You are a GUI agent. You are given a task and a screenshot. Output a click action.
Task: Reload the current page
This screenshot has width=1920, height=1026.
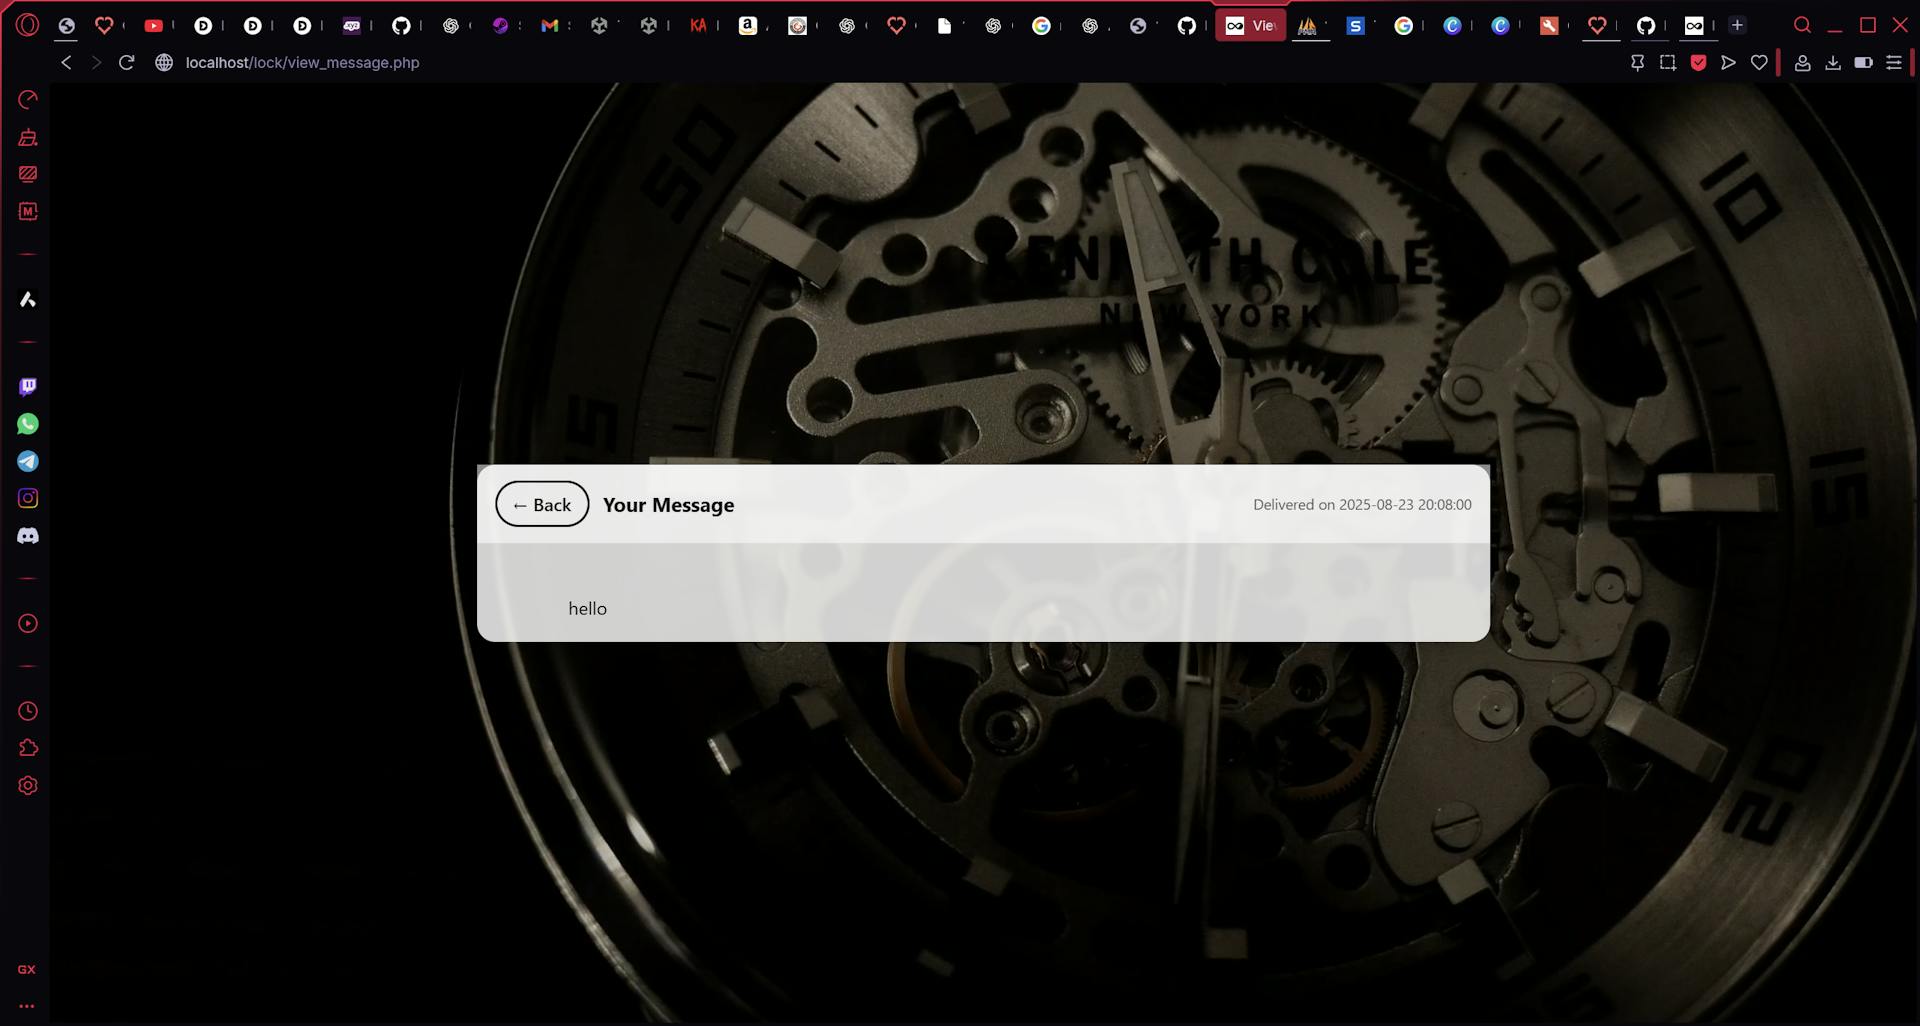pyautogui.click(x=126, y=62)
